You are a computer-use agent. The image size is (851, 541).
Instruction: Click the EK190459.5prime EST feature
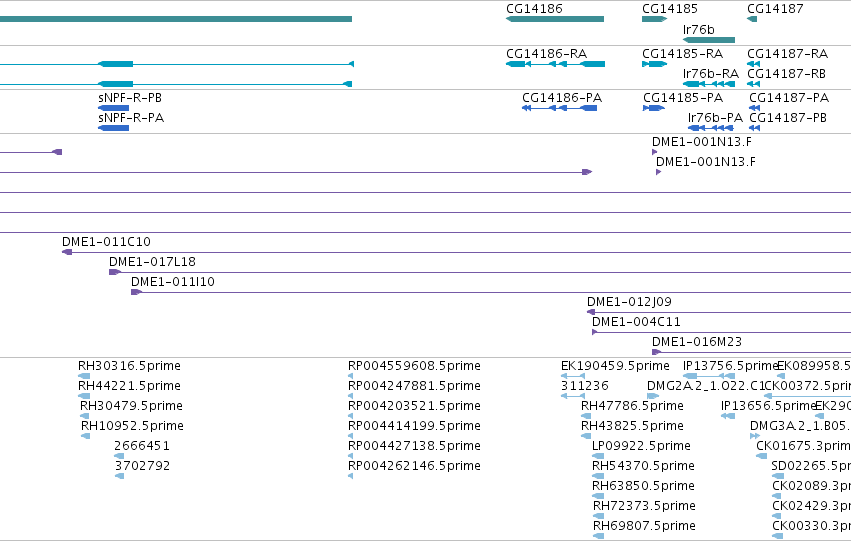tap(573, 376)
